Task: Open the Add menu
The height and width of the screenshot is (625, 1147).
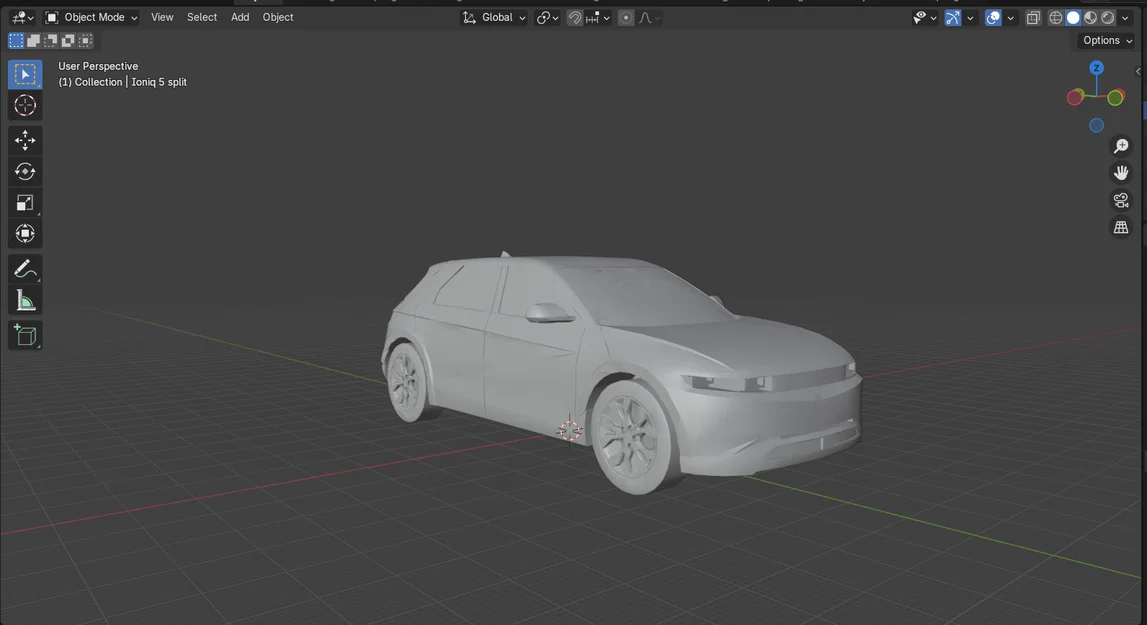Action: [239, 17]
